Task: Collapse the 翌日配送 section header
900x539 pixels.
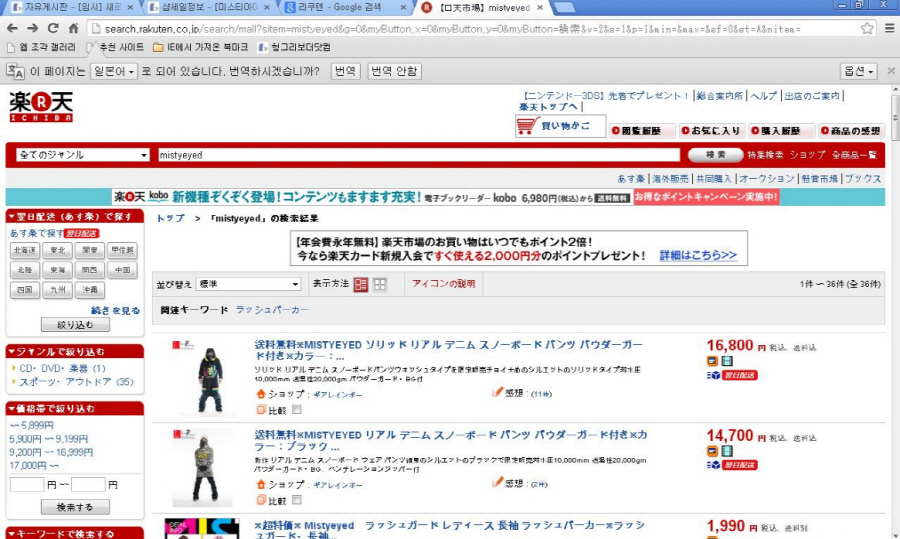Action: coord(75,216)
